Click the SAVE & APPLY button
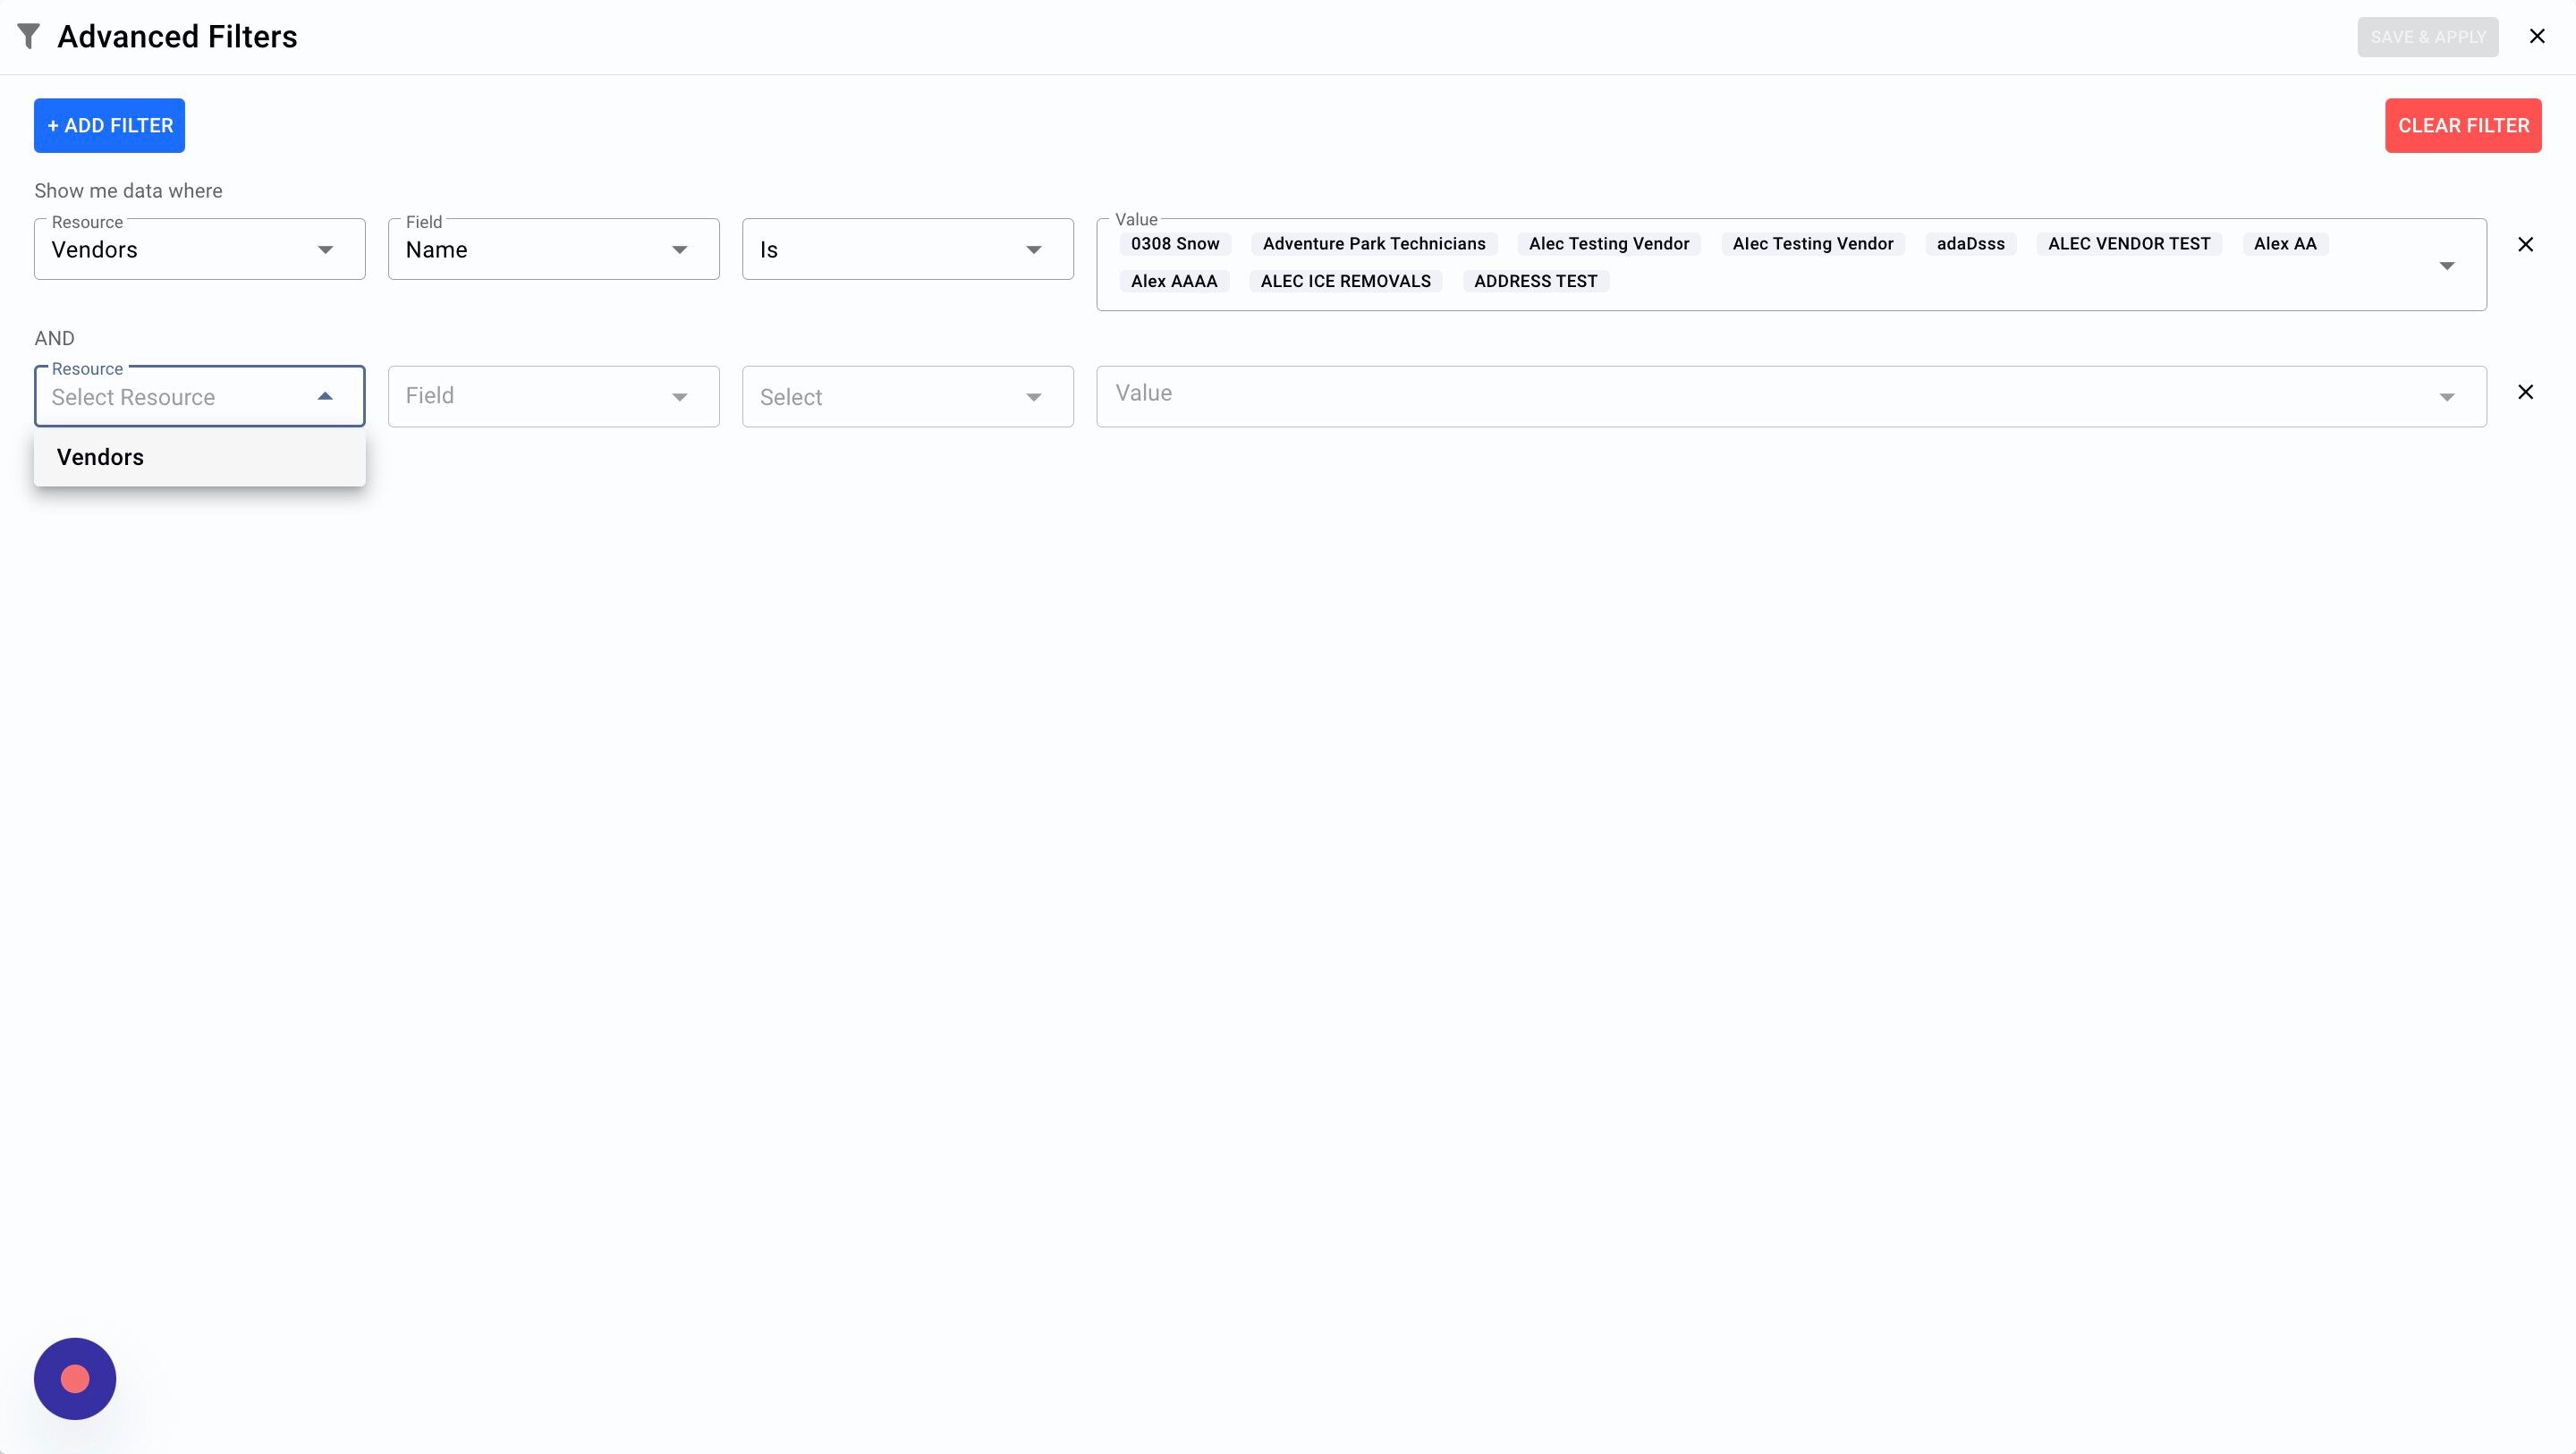The image size is (2576, 1454). (2427, 37)
